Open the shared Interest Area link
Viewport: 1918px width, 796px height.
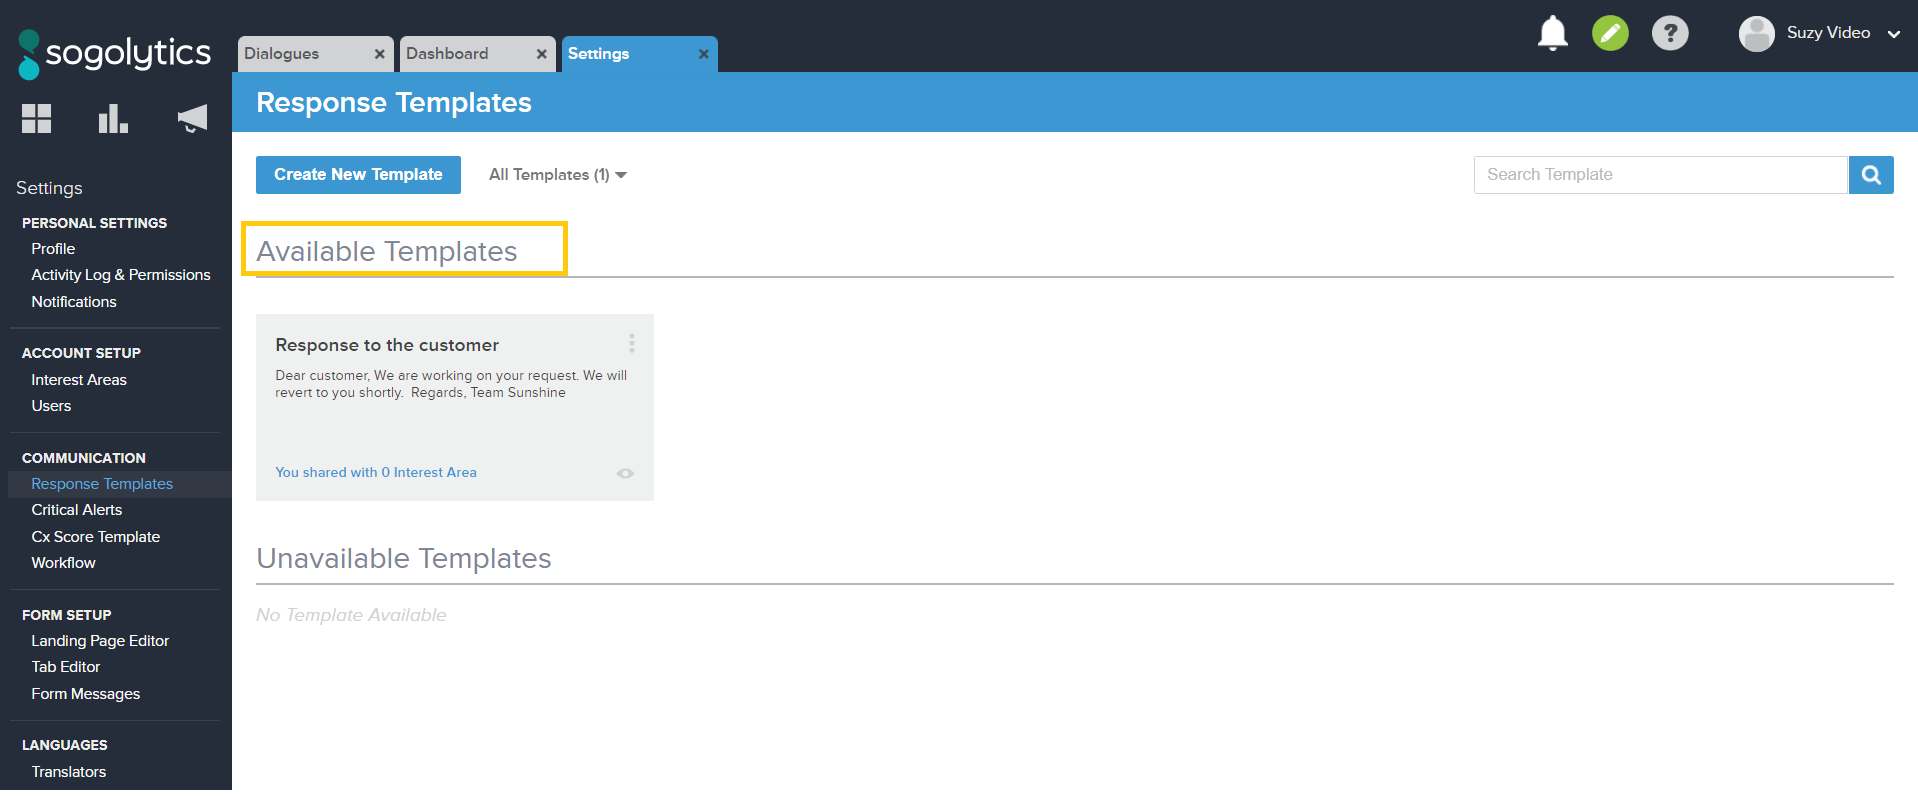(x=376, y=473)
